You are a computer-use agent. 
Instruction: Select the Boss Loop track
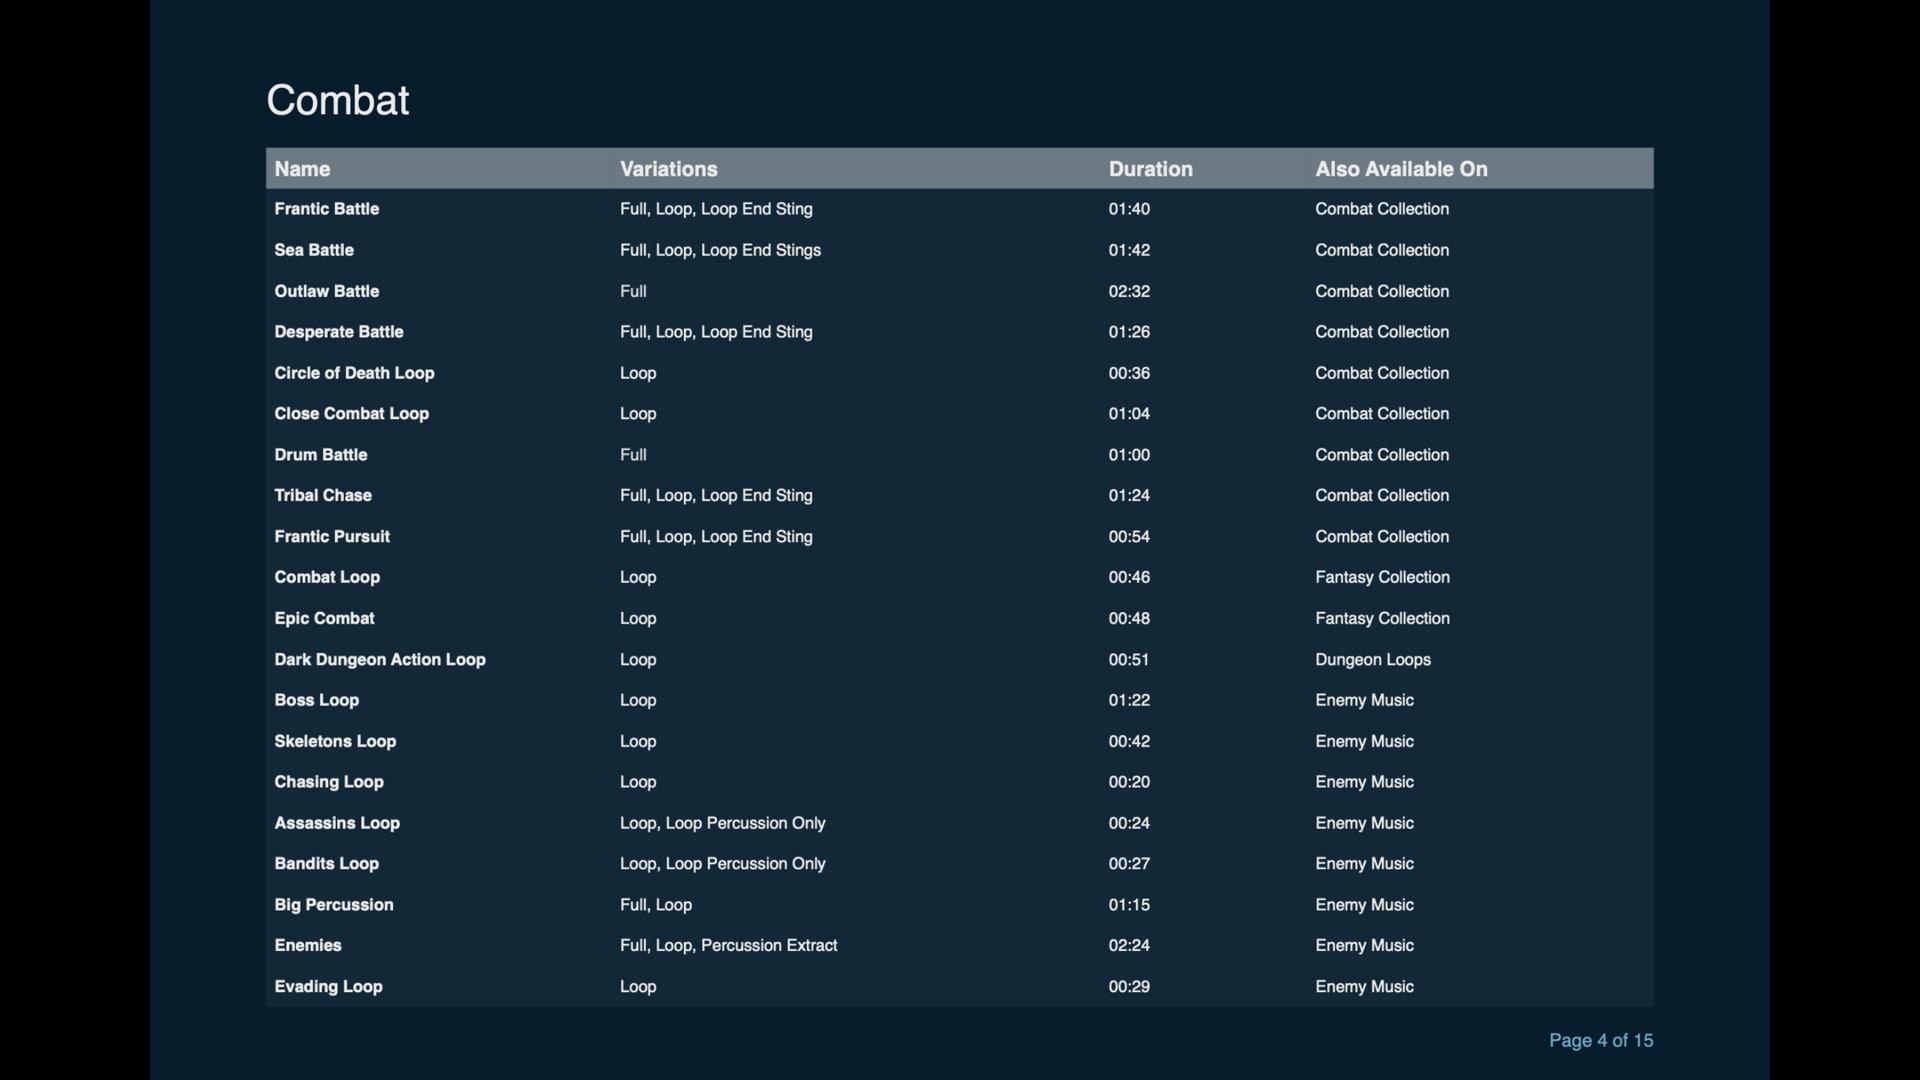(316, 700)
